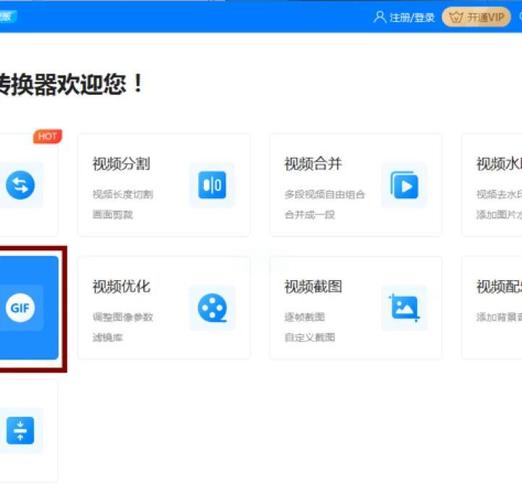522x500 pixels.
Task: Click the crown icon in the VIP button
Action: click(x=456, y=17)
